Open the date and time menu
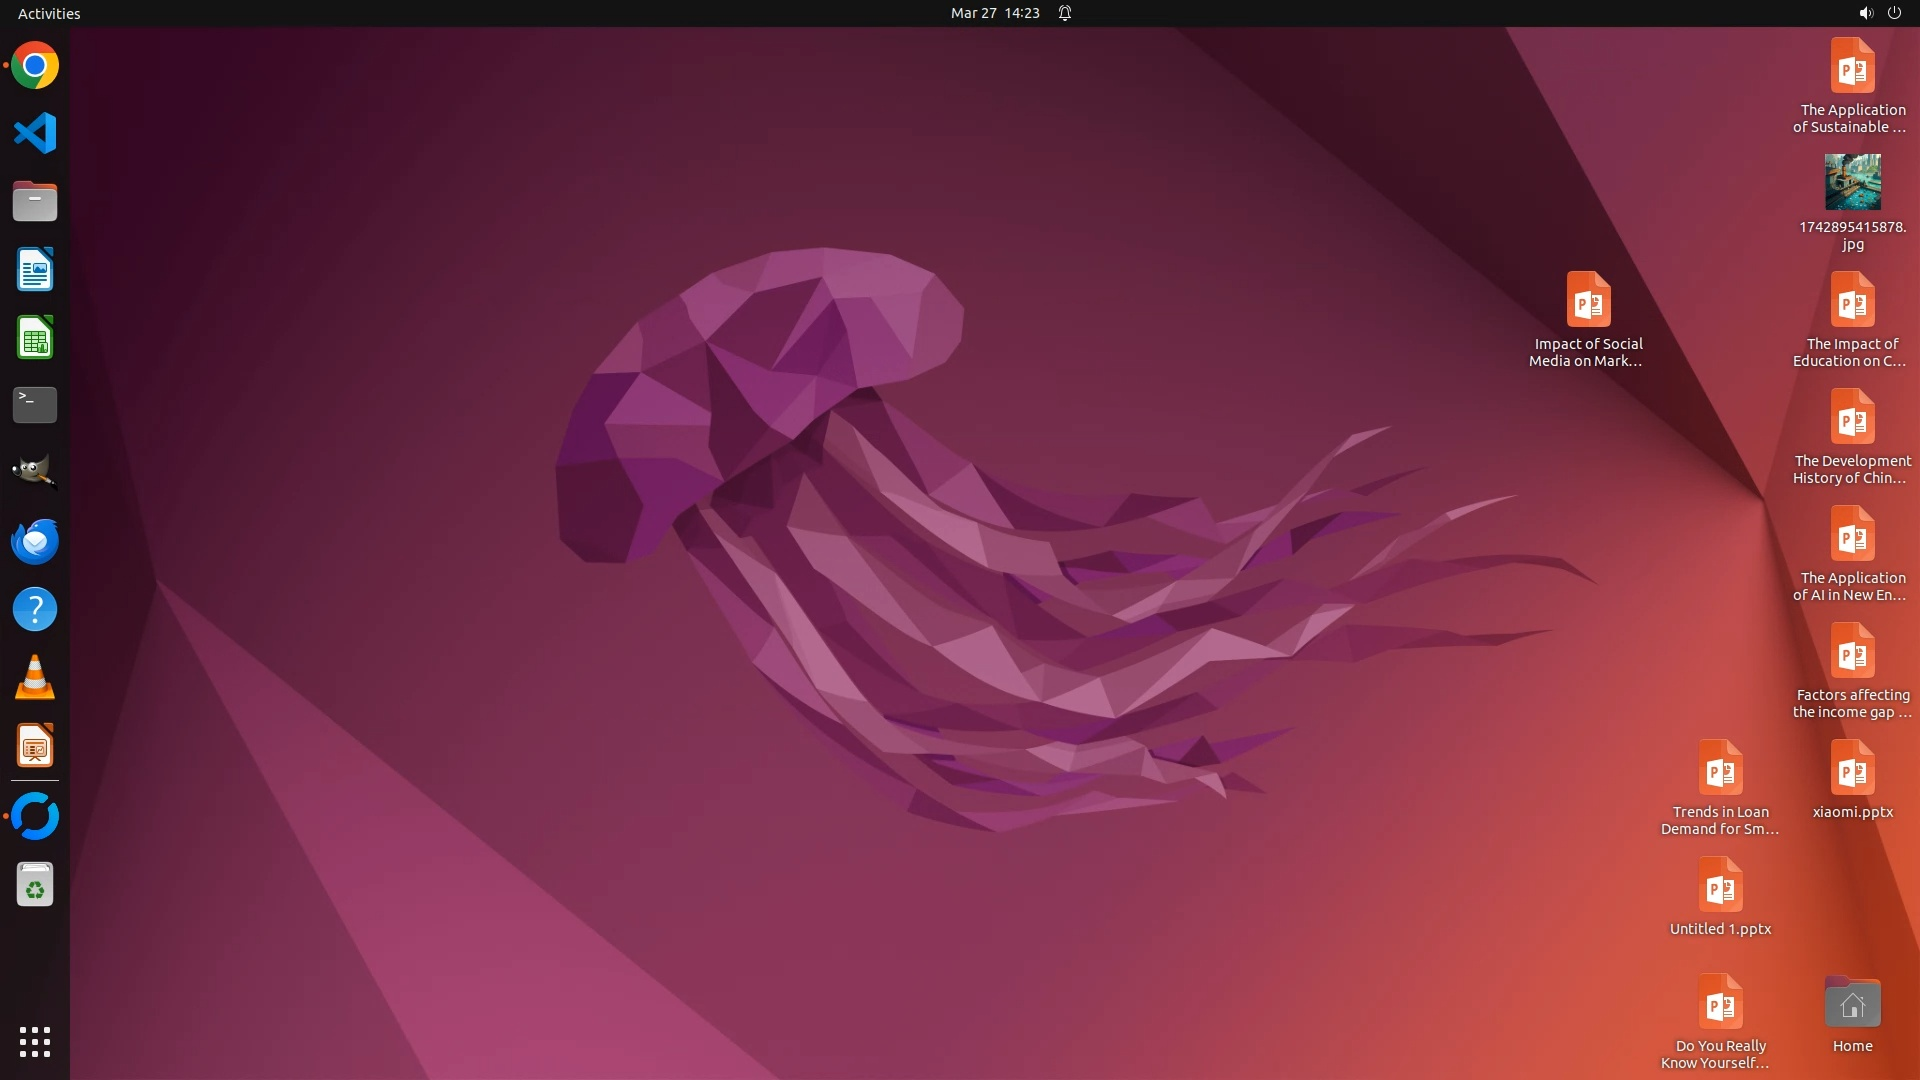This screenshot has width=1920, height=1080. click(994, 13)
